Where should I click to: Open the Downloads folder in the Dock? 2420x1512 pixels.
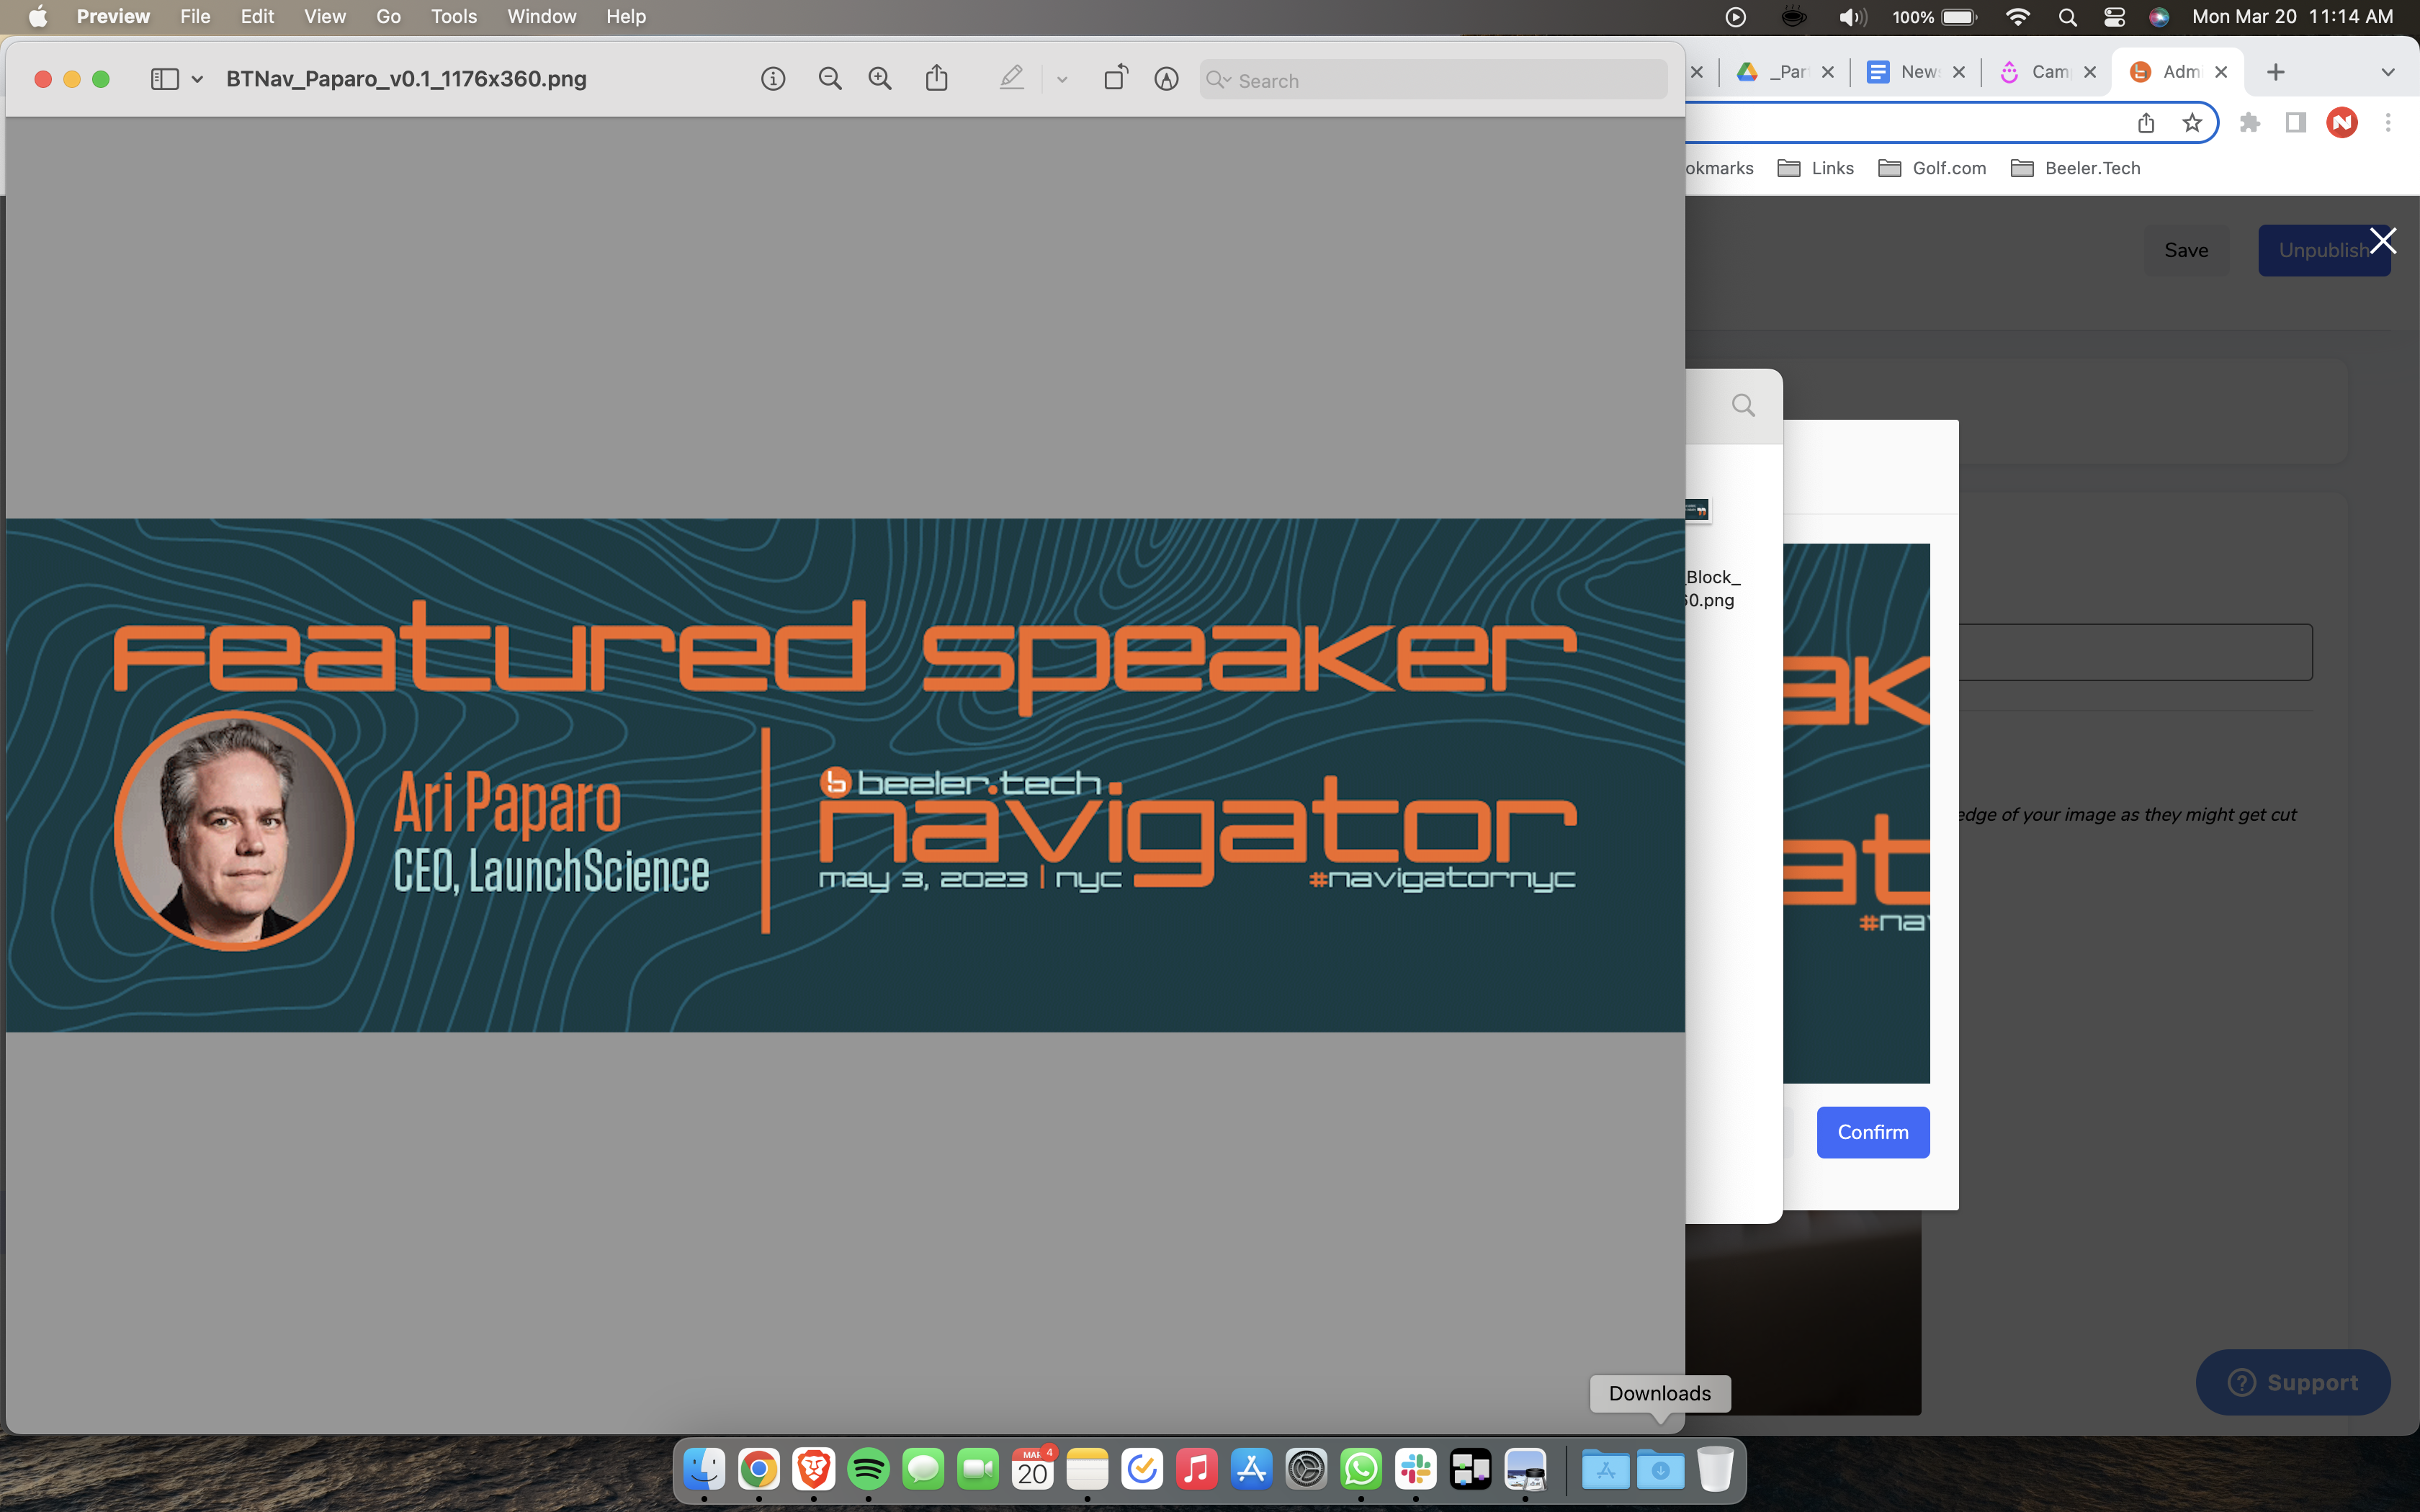pos(1660,1469)
